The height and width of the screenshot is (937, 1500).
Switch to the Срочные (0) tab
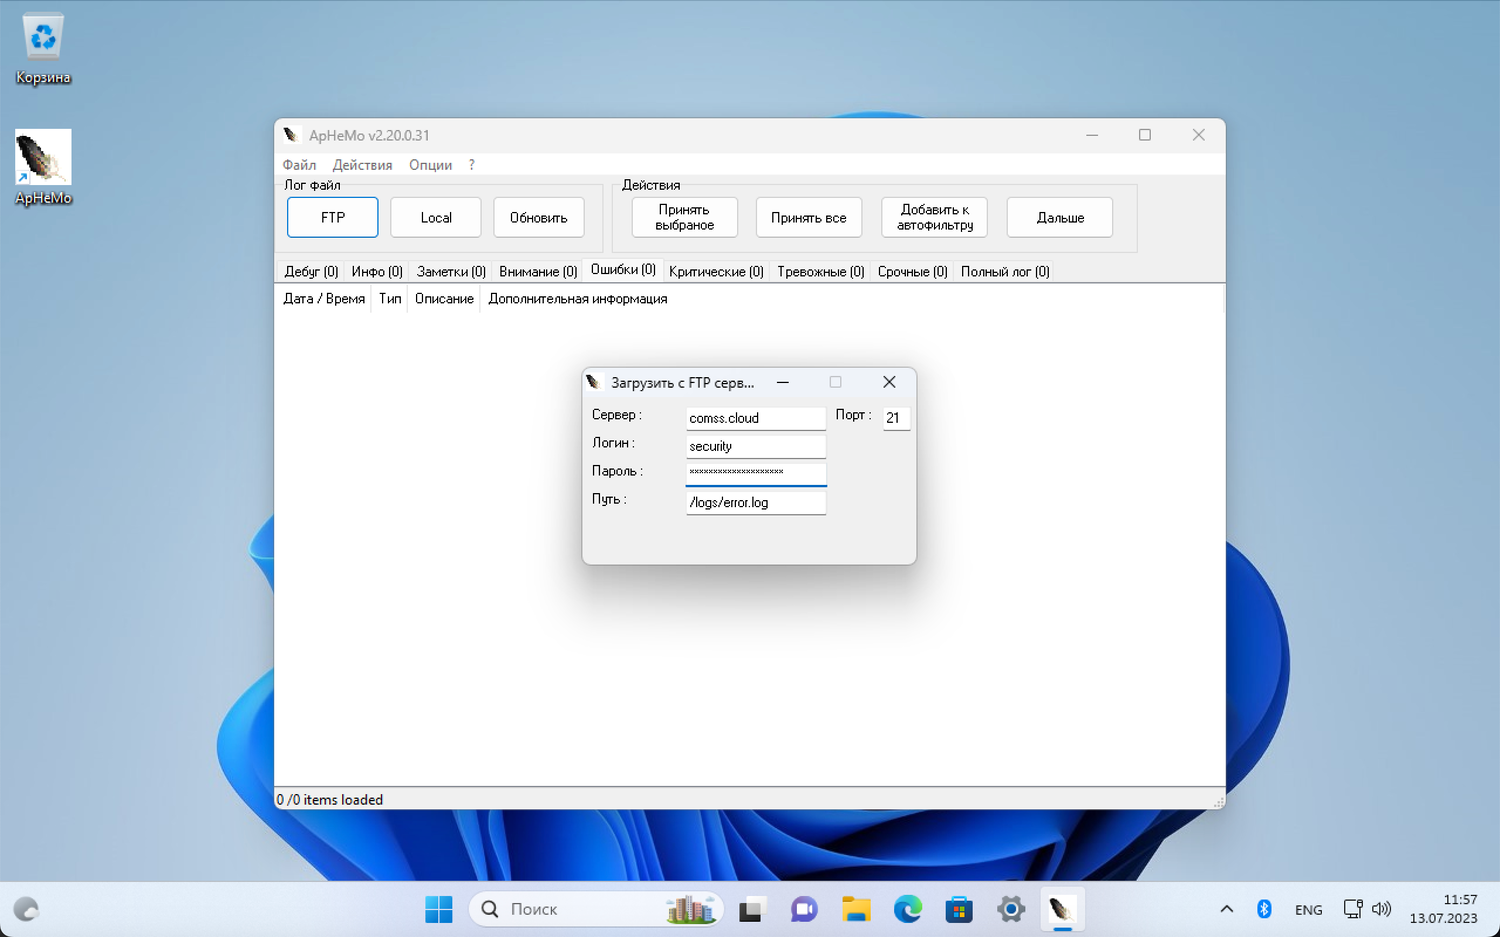pos(913,272)
